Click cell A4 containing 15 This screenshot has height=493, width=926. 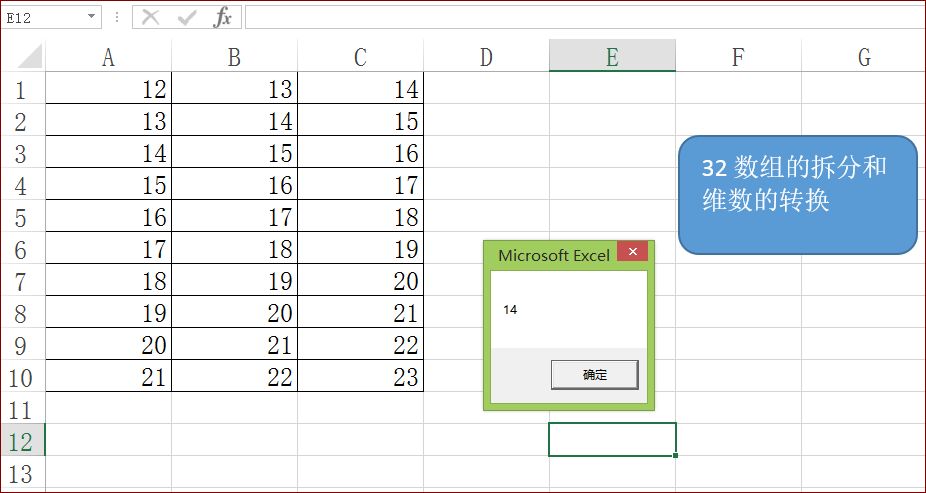[x=108, y=184]
